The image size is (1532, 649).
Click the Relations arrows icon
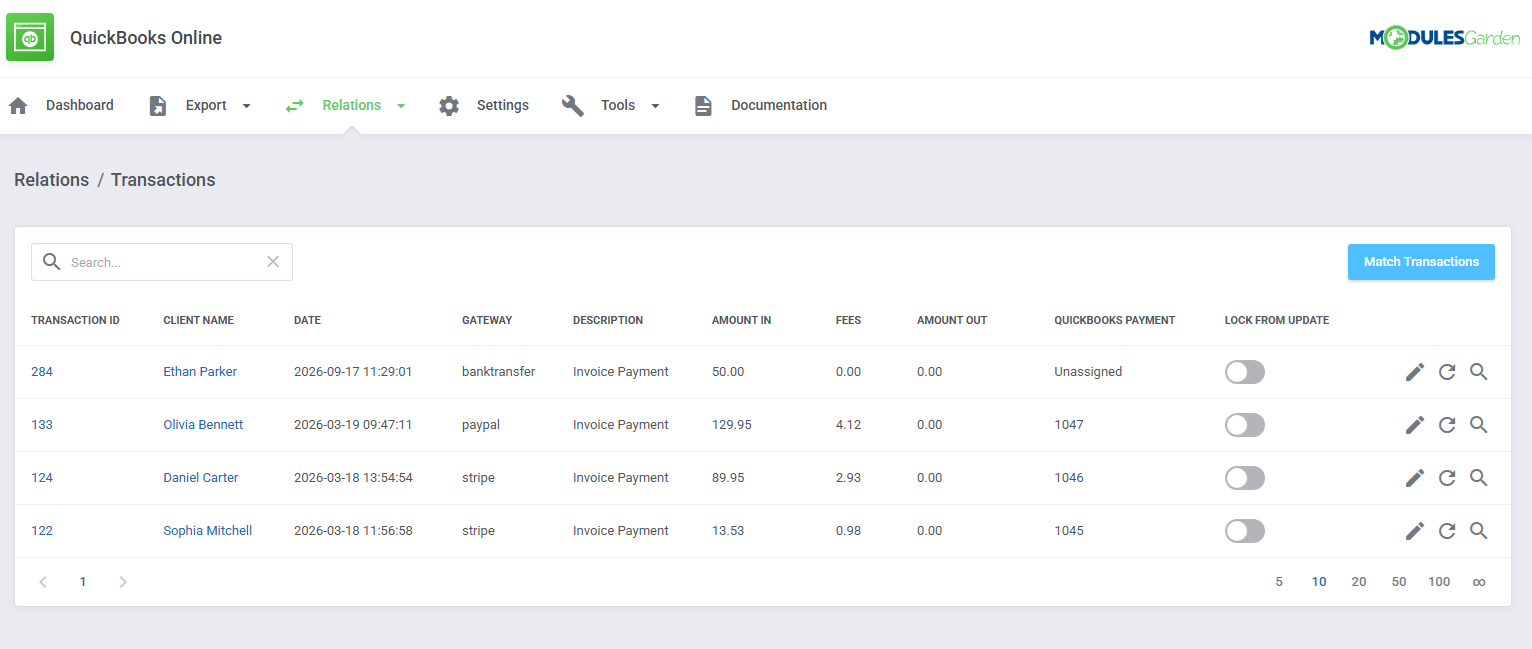294,106
